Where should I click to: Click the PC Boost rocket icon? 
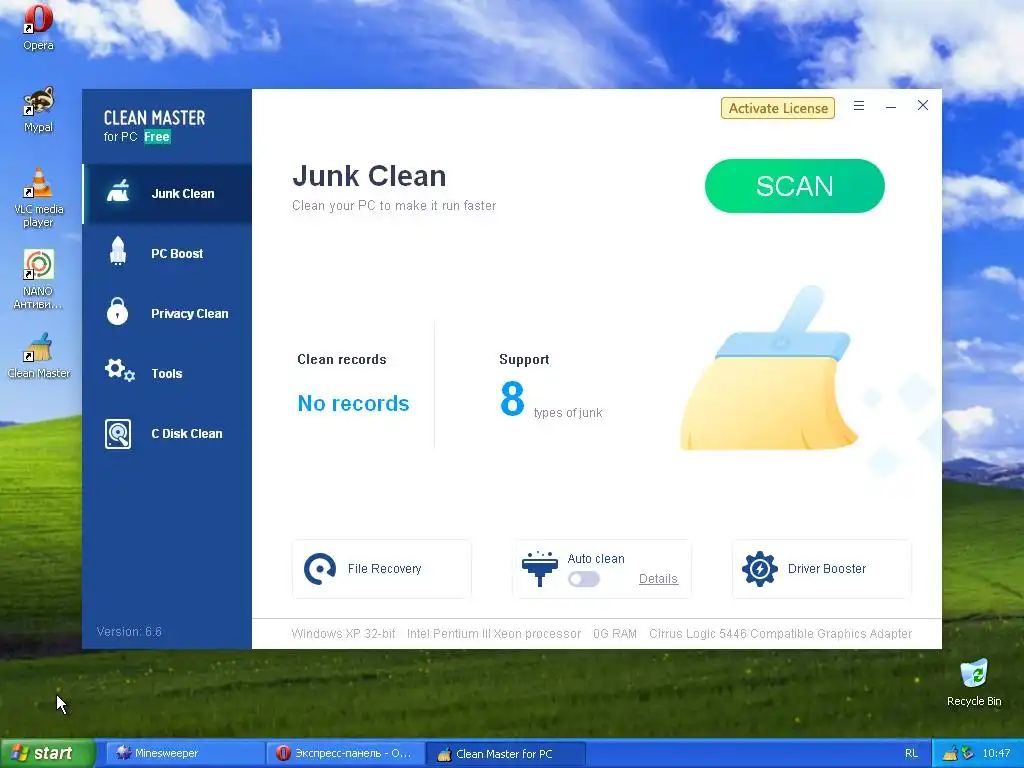tap(118, 251)
